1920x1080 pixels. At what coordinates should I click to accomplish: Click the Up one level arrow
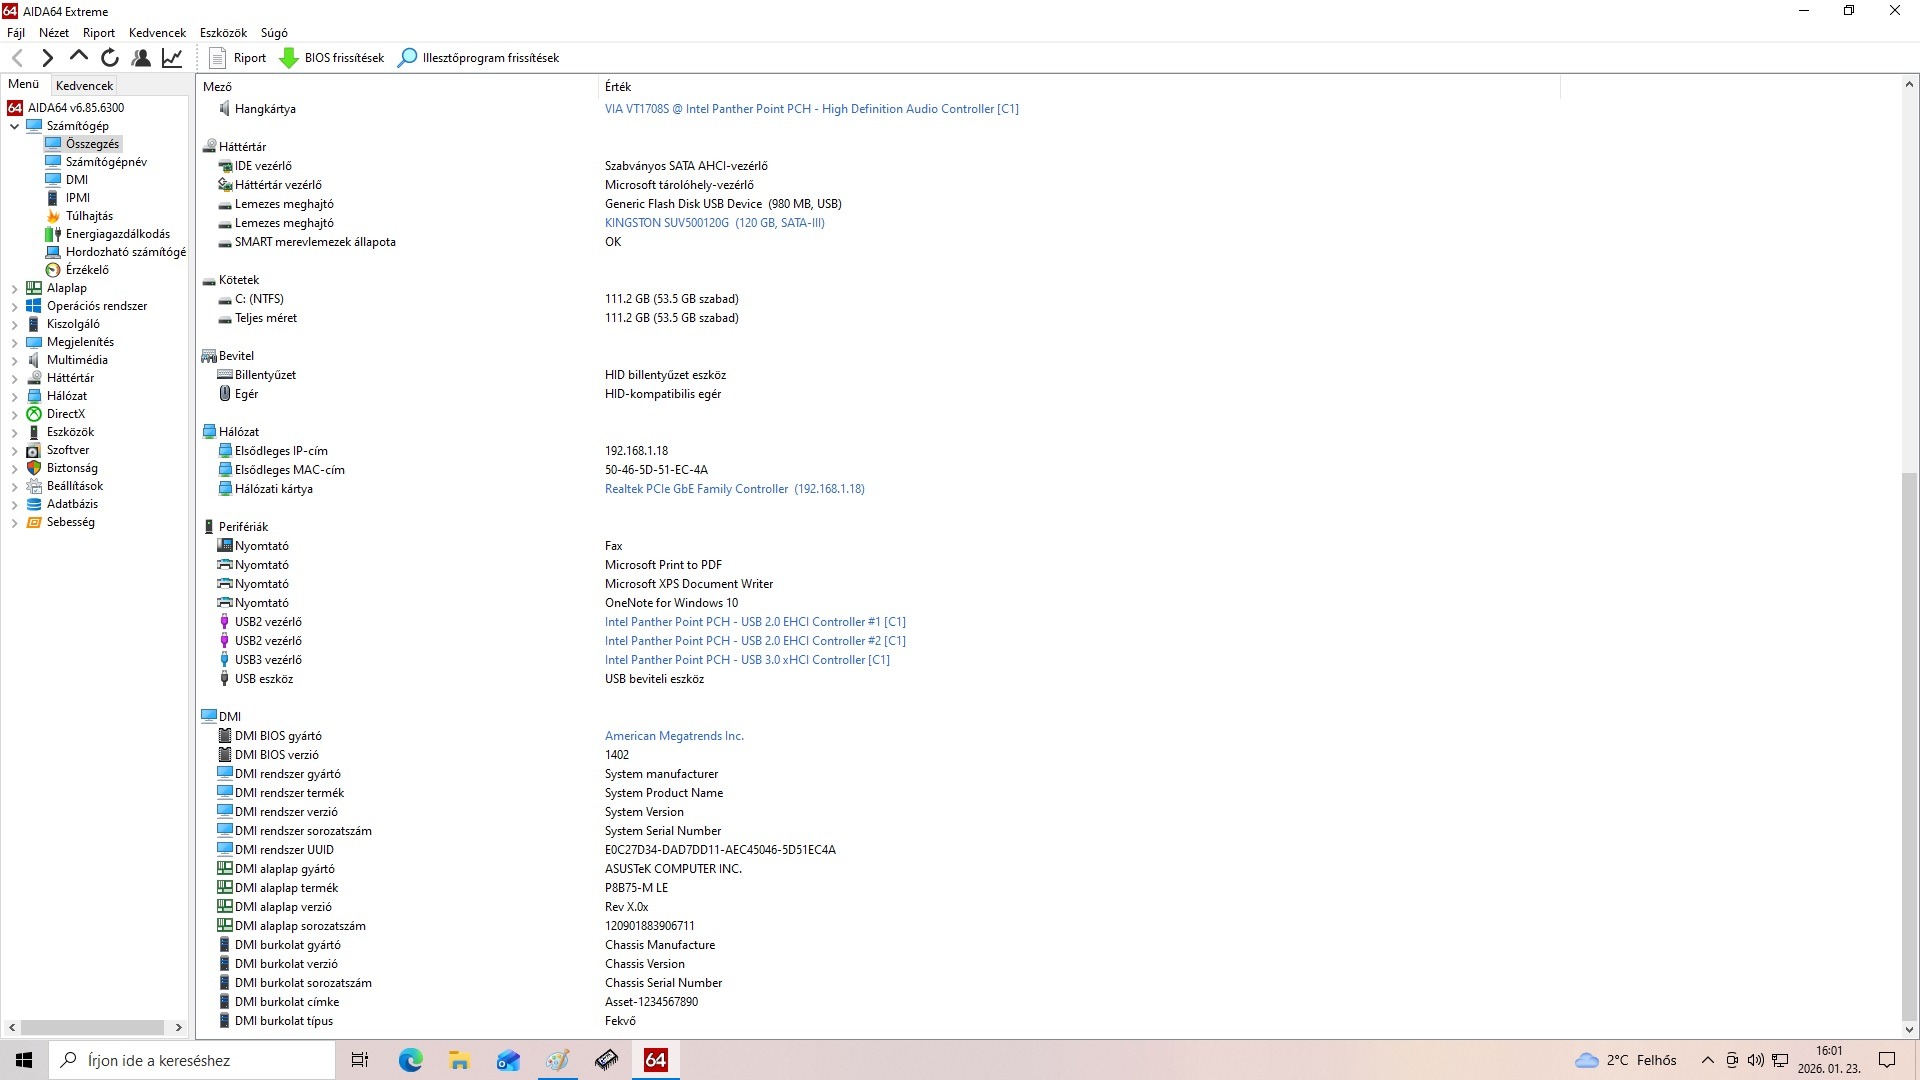79,57
